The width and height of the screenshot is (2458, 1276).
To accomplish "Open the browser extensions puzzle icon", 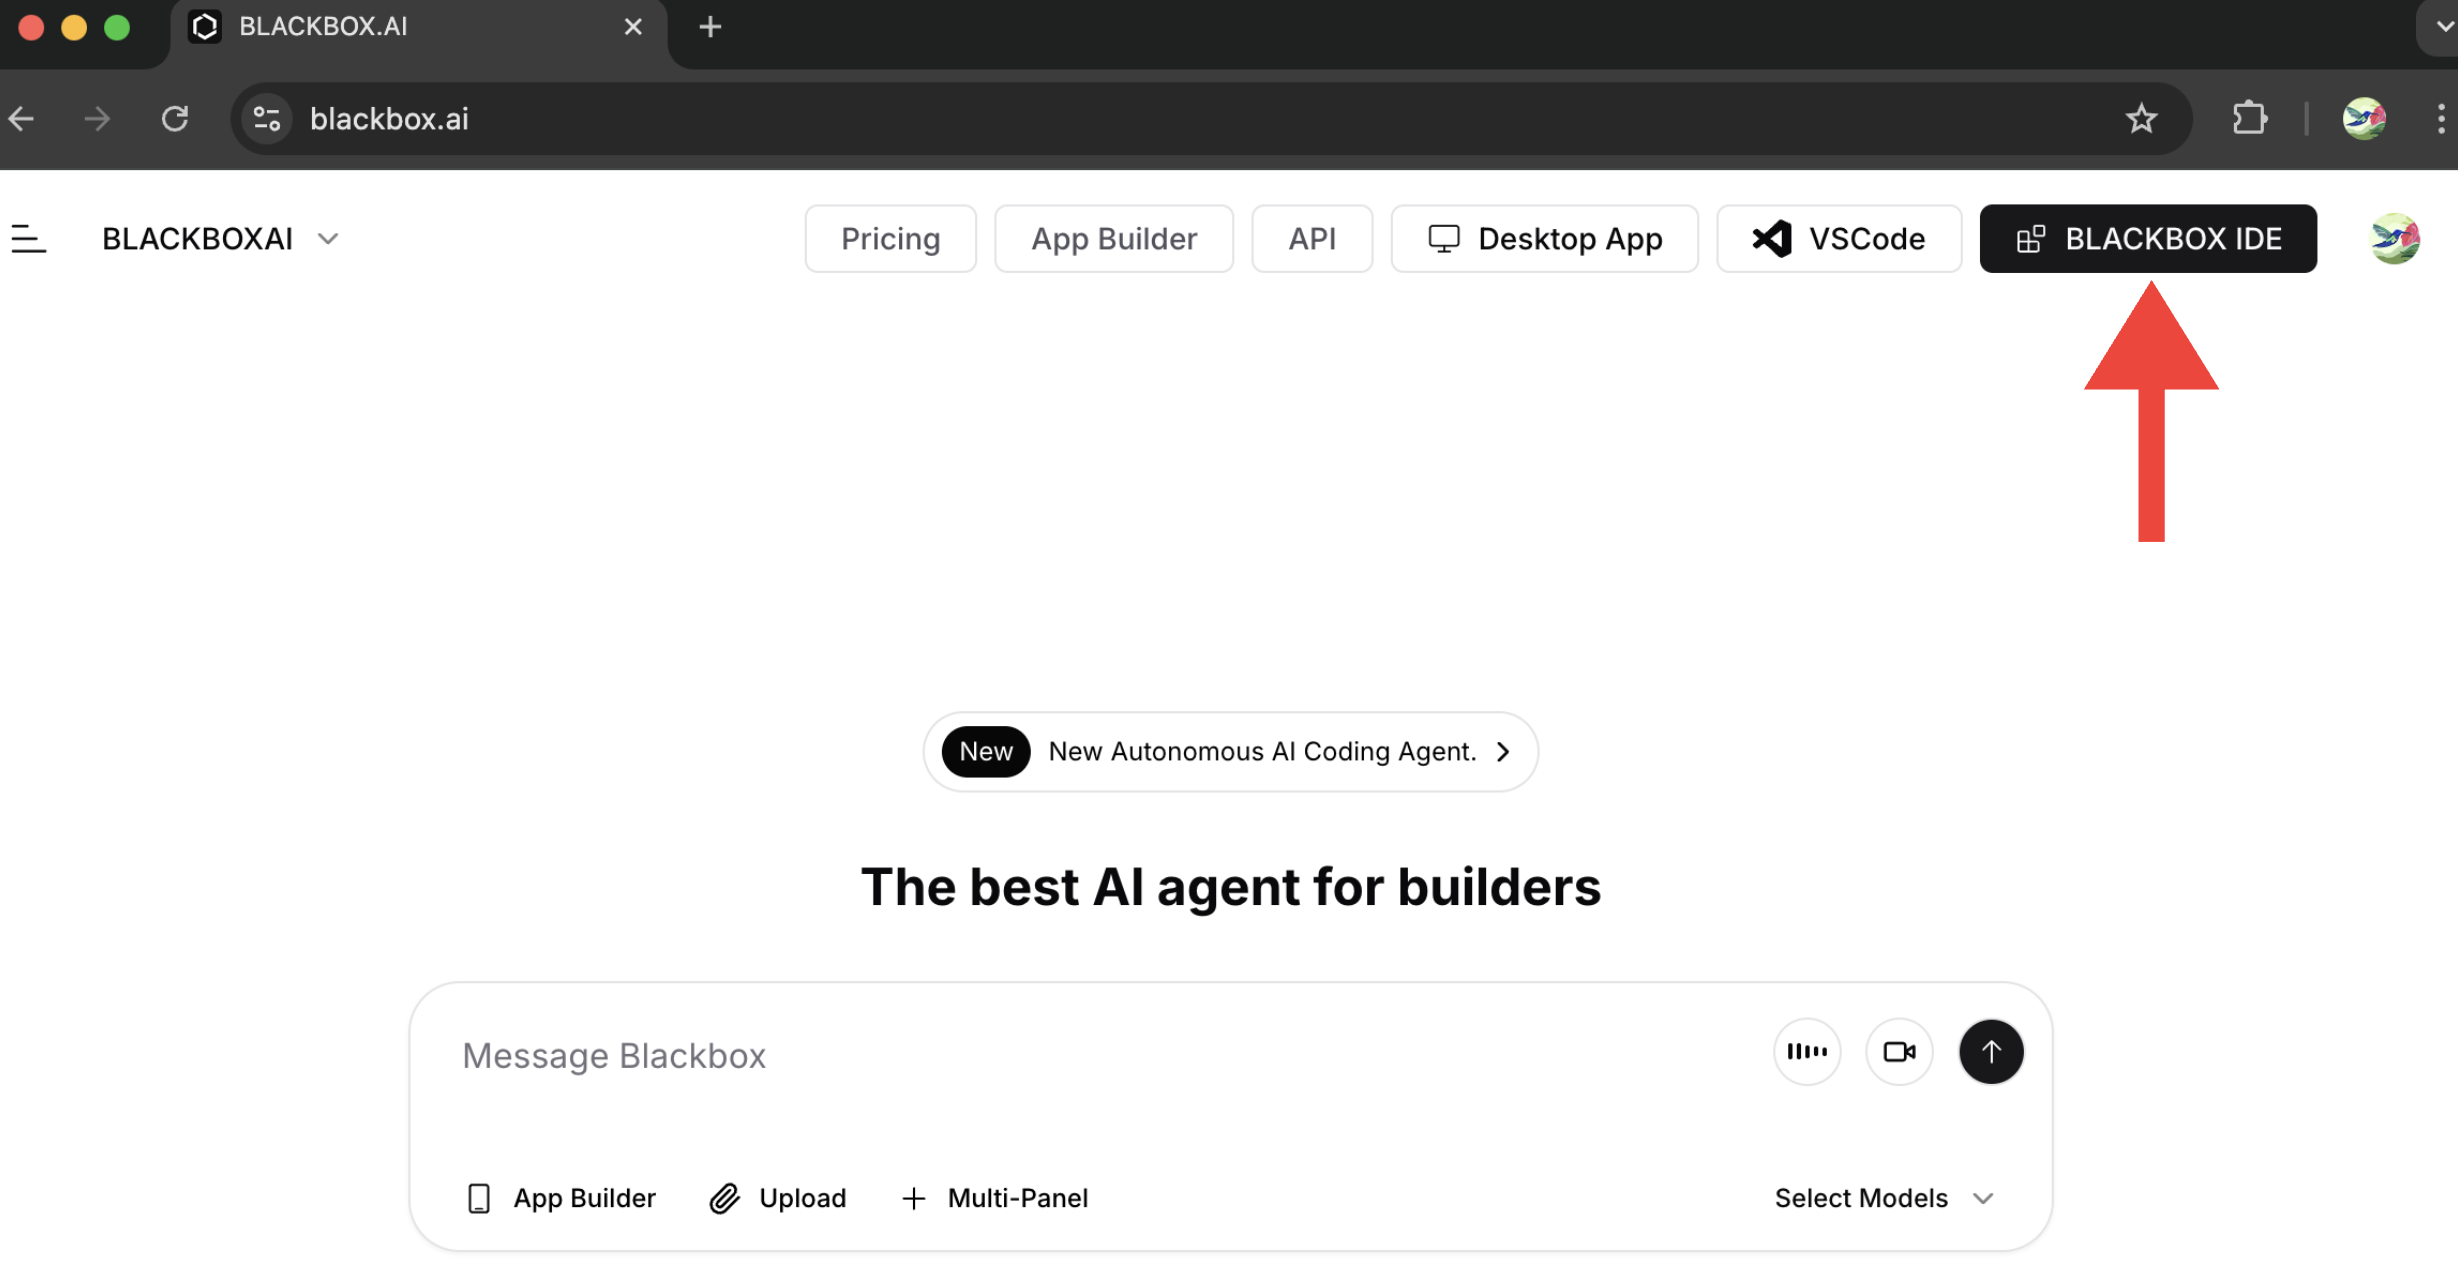I will point(2249,119).
